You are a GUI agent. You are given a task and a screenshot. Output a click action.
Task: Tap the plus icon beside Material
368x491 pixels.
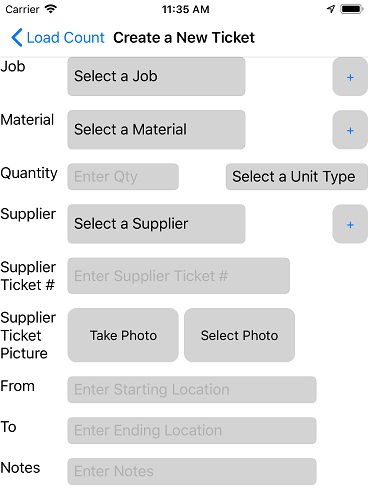coord(350,130)
